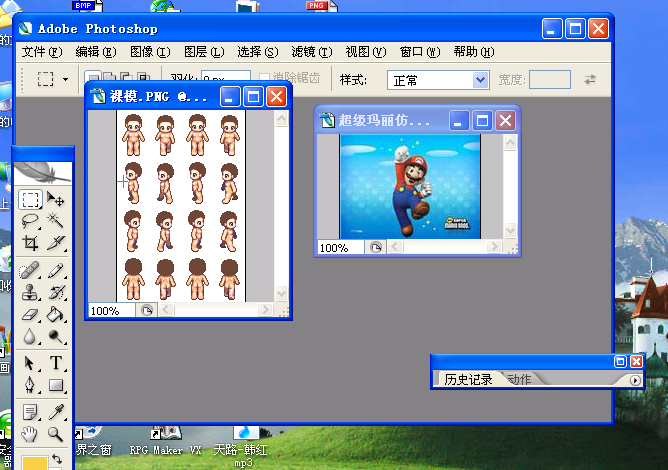This screenshot has width=668, height=470.
Task: Open the 文件(F) menu
Action: tap(42, 52)
